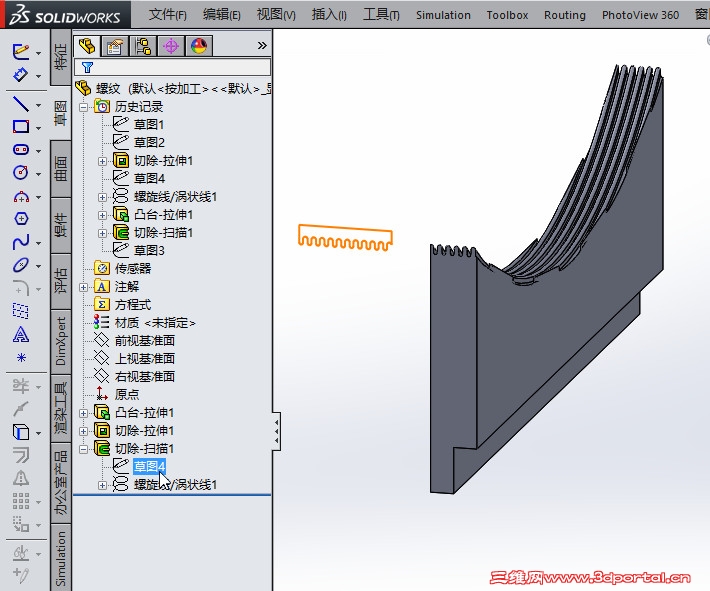Open the 视图(V) menu
This screenshot has width=710, height=591.
click(276, 15)
